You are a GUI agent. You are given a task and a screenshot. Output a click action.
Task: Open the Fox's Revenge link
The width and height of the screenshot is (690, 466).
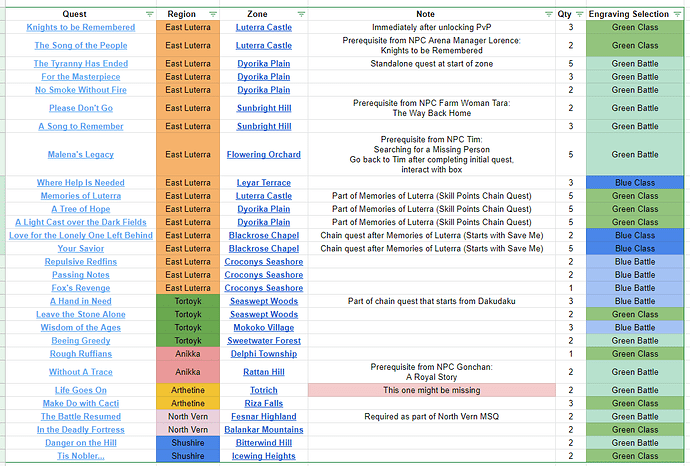click(x=81, y=288)
